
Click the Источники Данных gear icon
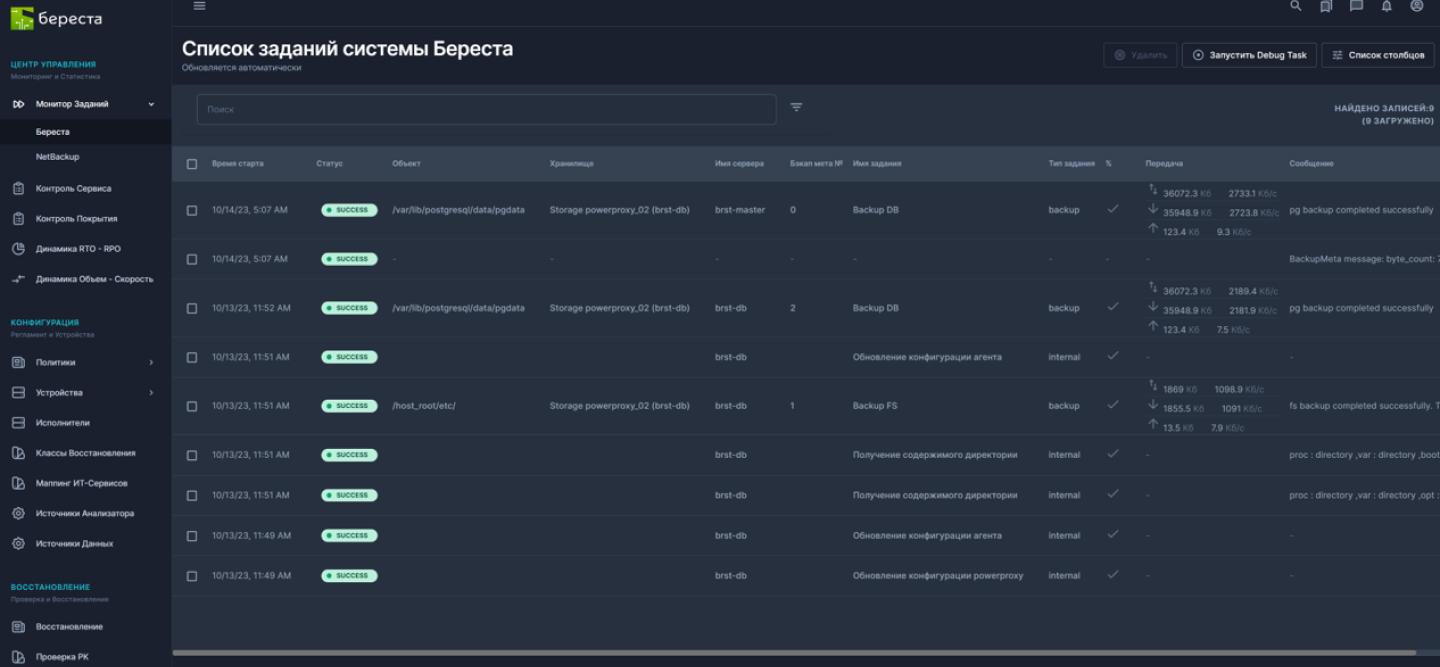pyautogui.click(x=18, y=544)
